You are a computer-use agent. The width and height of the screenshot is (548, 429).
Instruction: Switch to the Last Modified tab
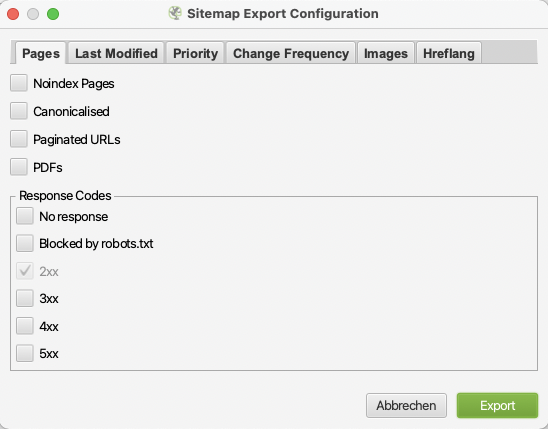pyautogui.click(x=116, y=53)
